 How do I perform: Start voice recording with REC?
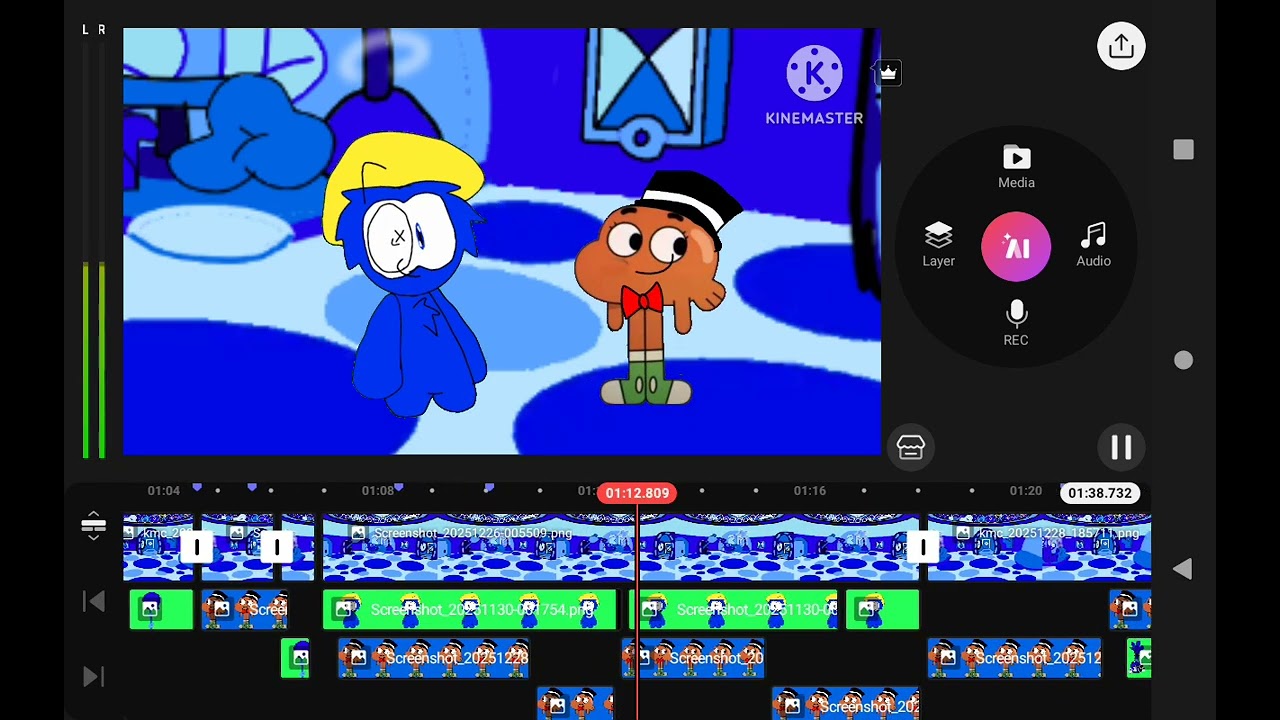pyautogui.click(x=1016, y=324)
